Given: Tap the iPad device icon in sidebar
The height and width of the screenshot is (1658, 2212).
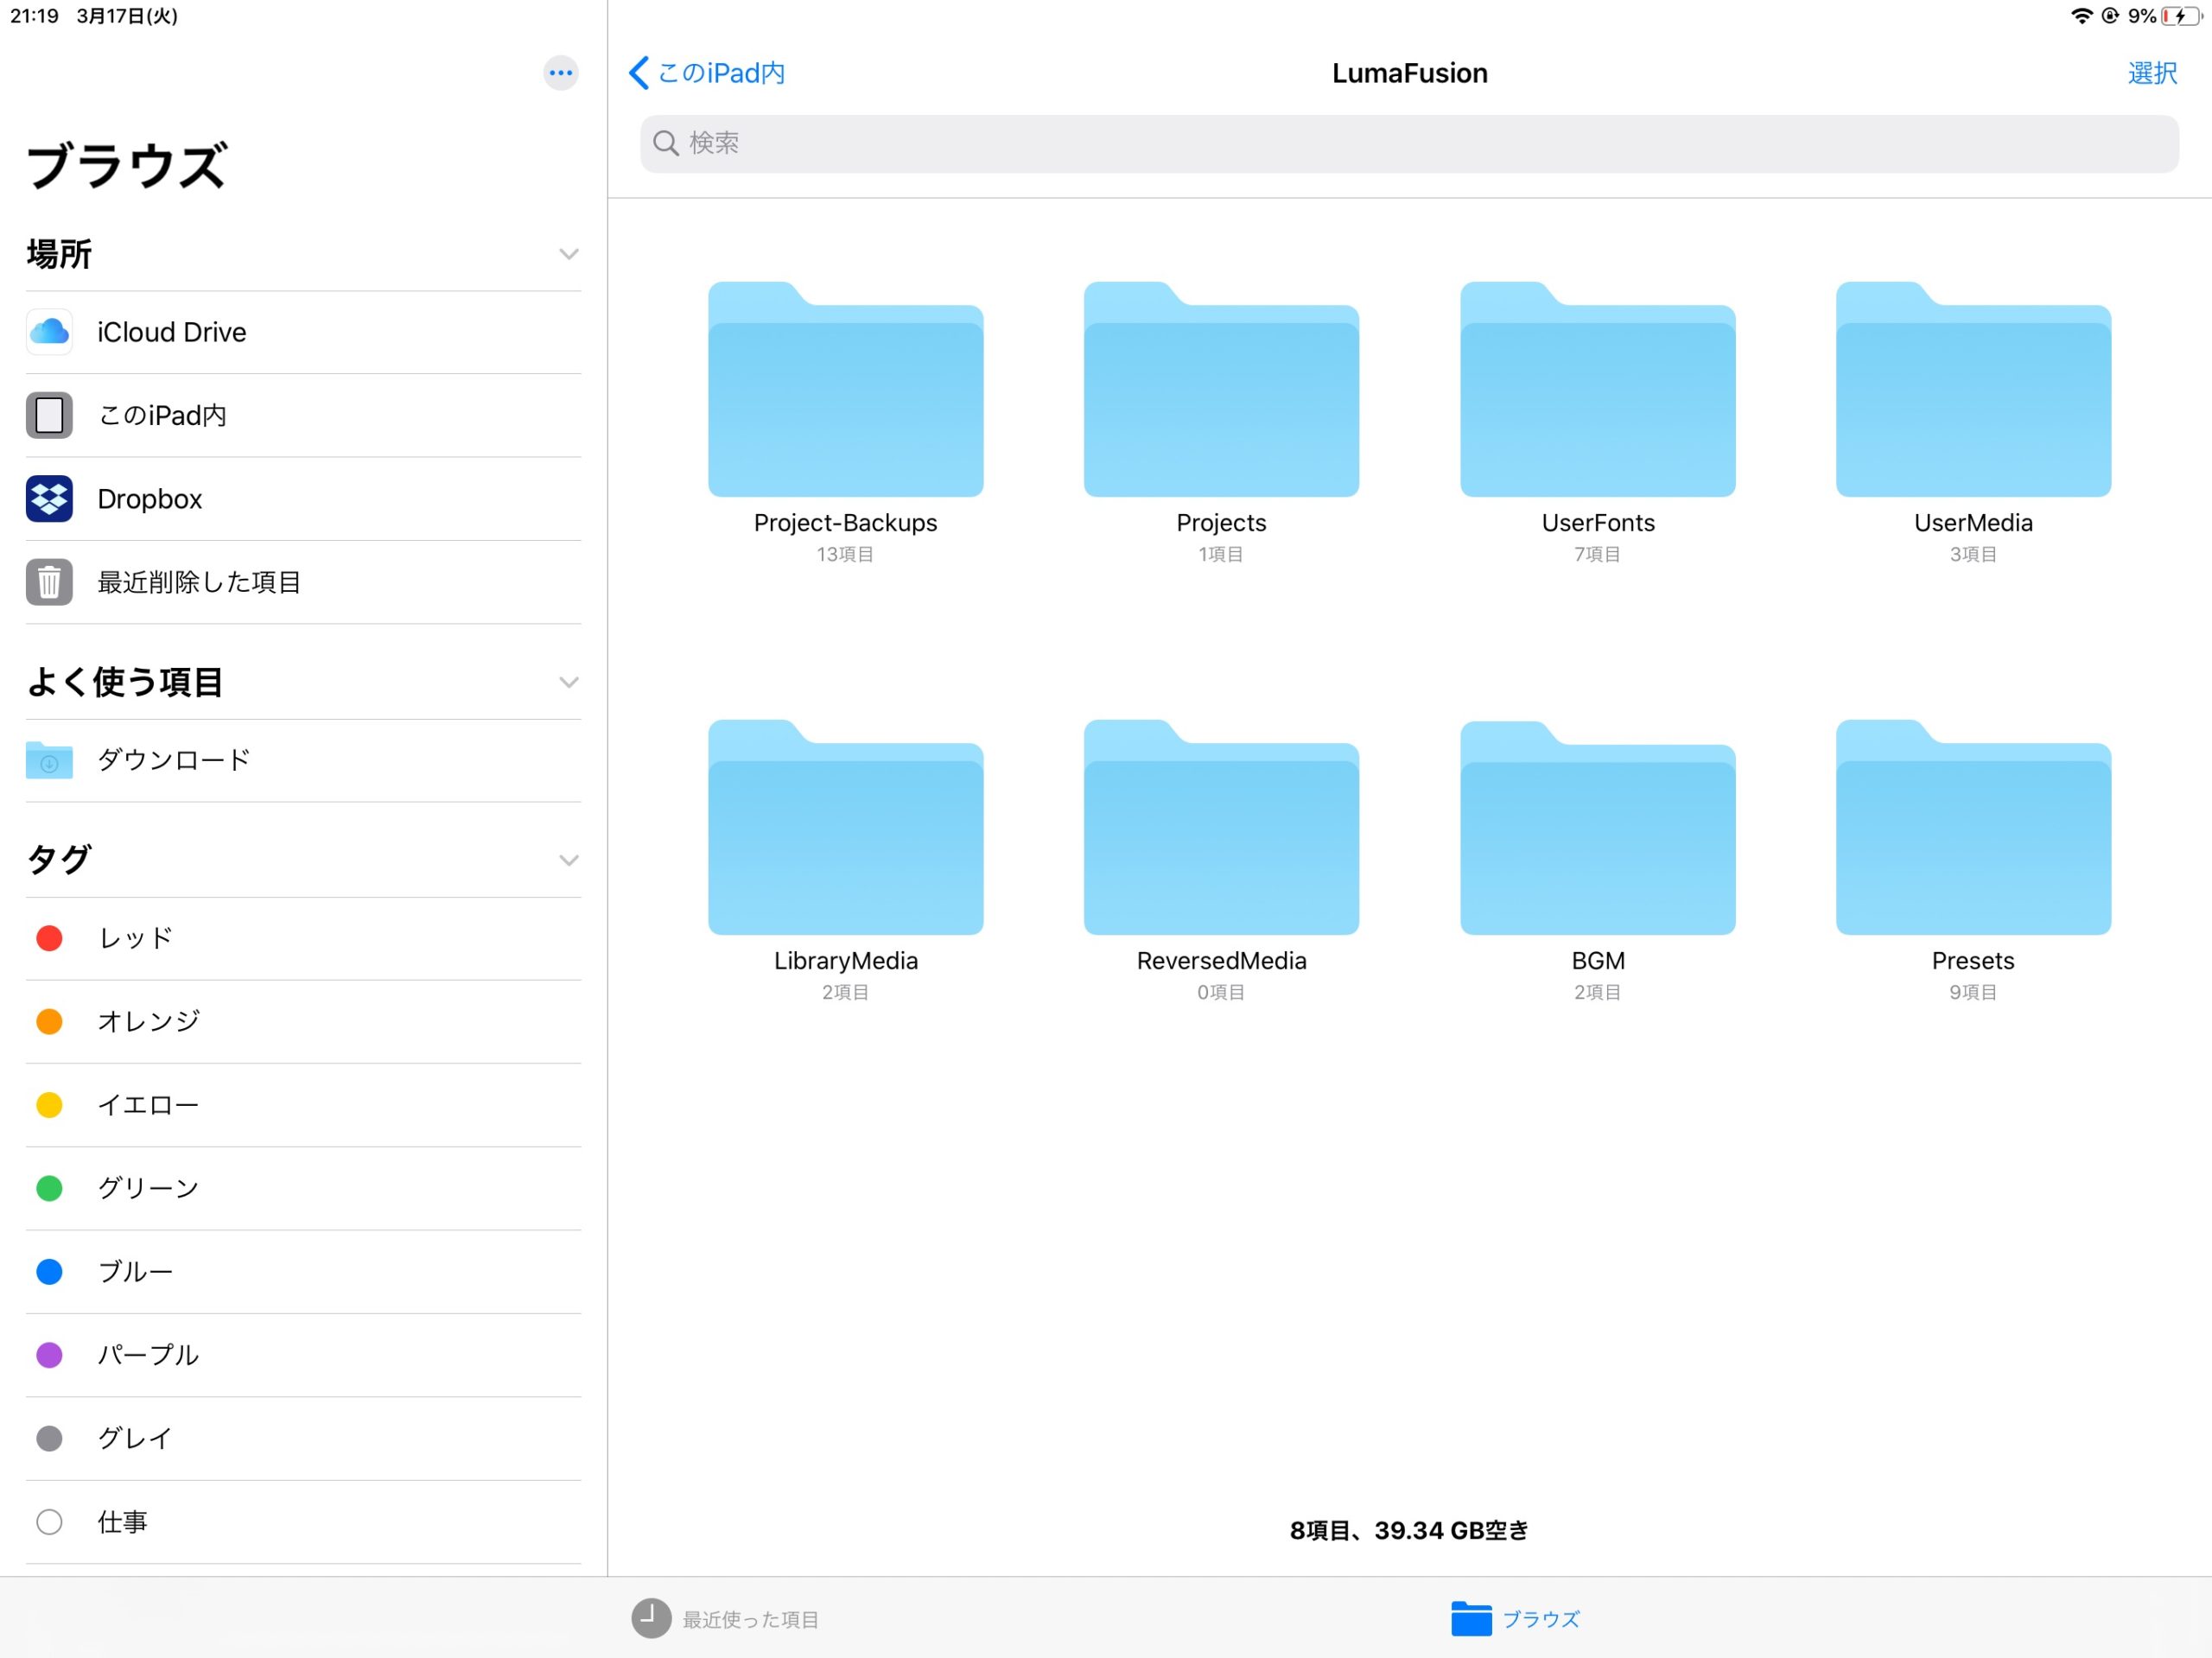Looking at the screenshot, I should tap(49, 415).
